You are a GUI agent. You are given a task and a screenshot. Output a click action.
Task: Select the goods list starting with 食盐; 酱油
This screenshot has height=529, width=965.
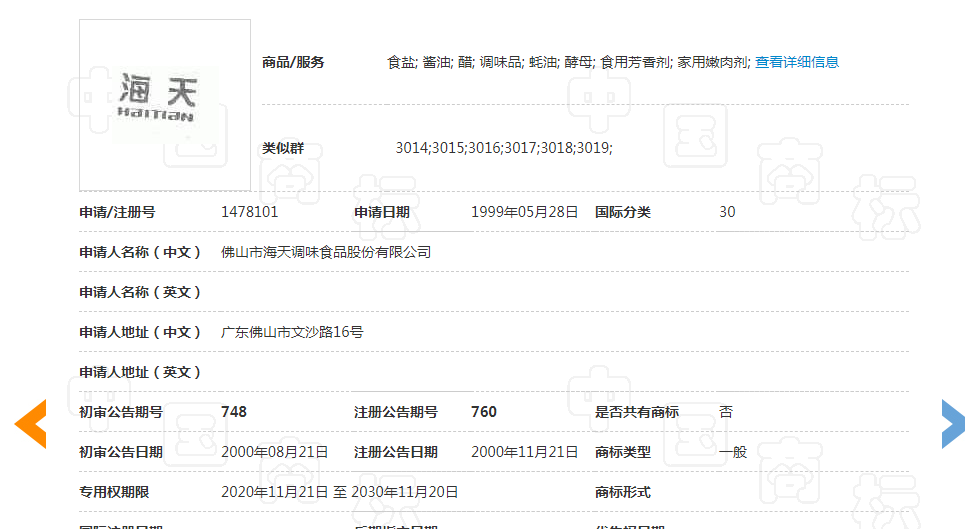tap(569, 62)
